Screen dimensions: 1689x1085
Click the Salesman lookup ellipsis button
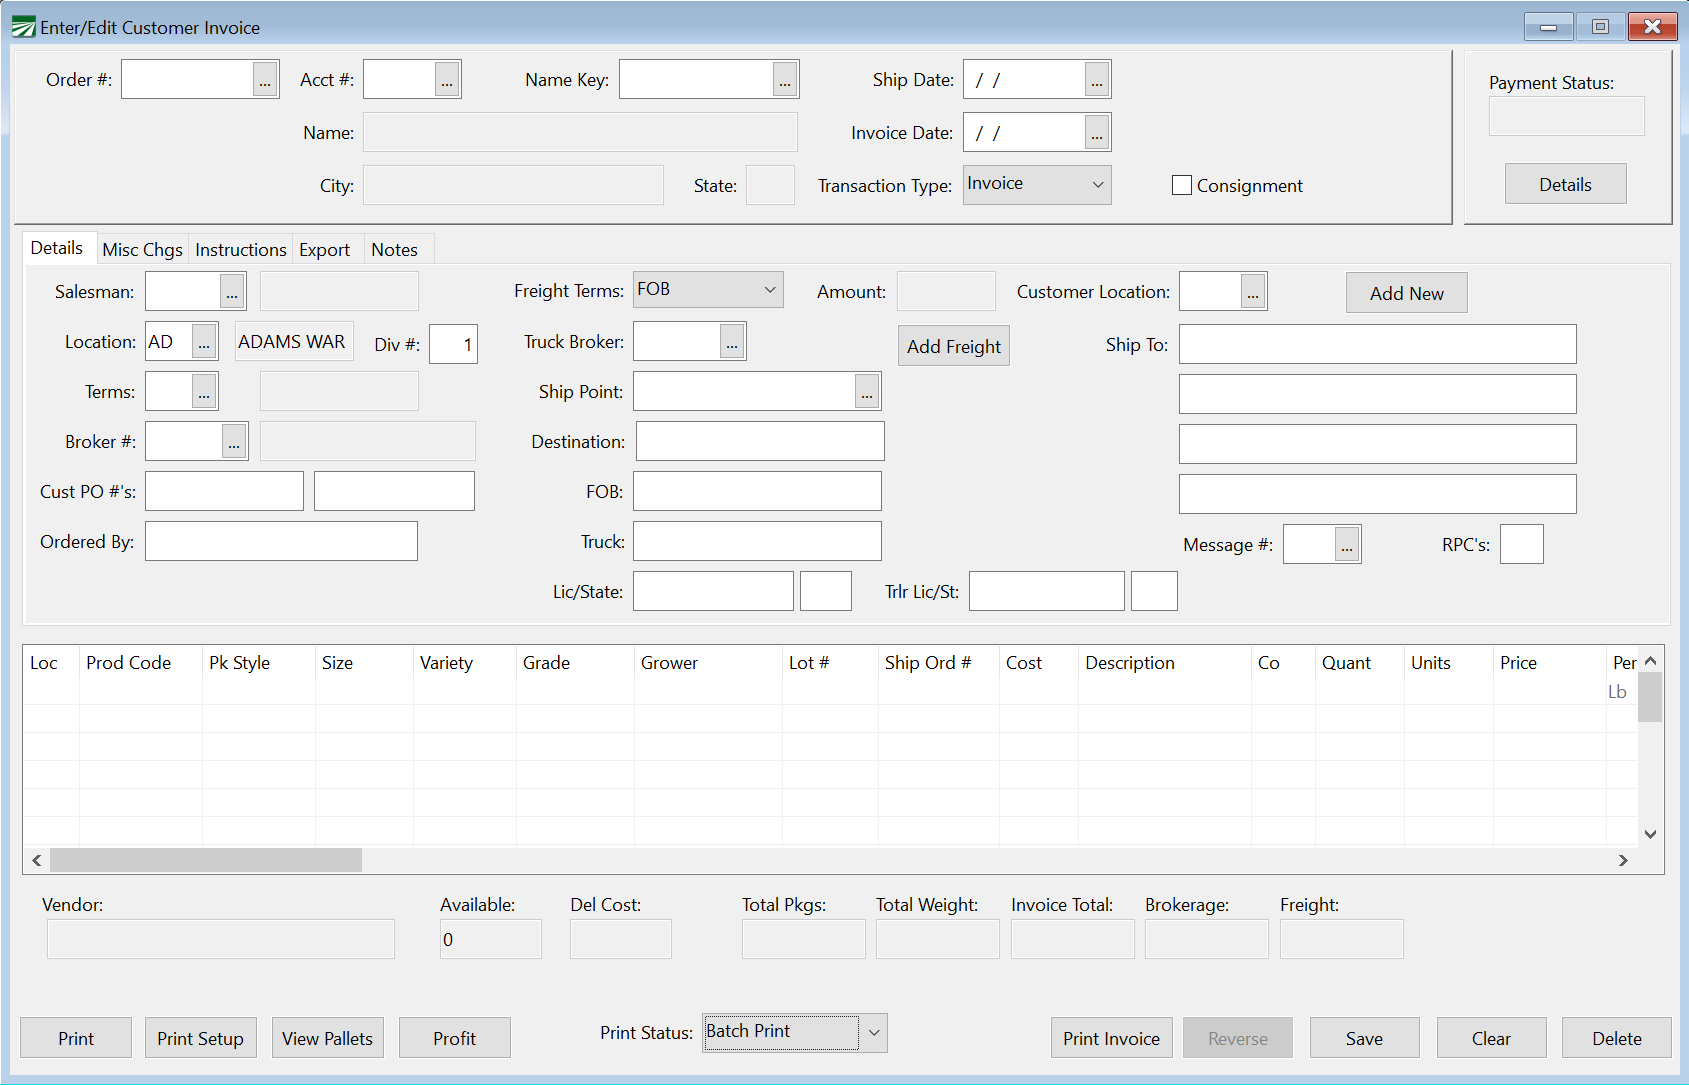coord(232,292)
